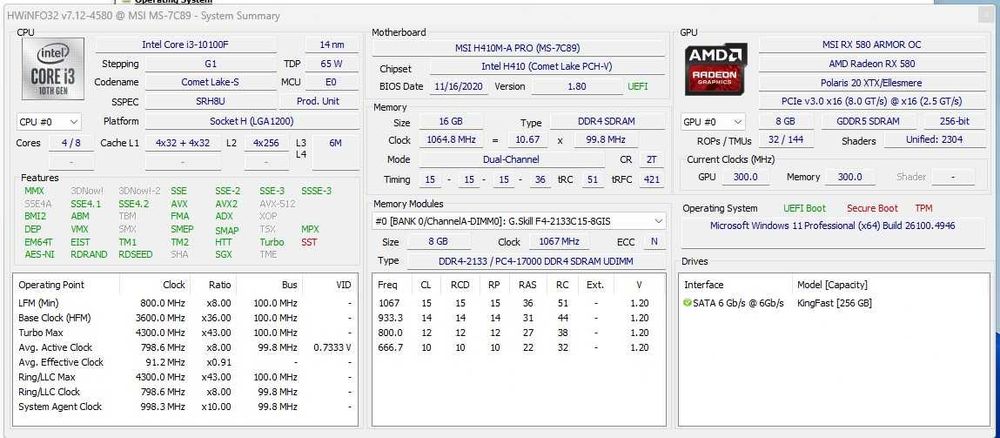Click the AVX2 feature flag
Viewport: 1000px width, 438px height.
(226, 204)
